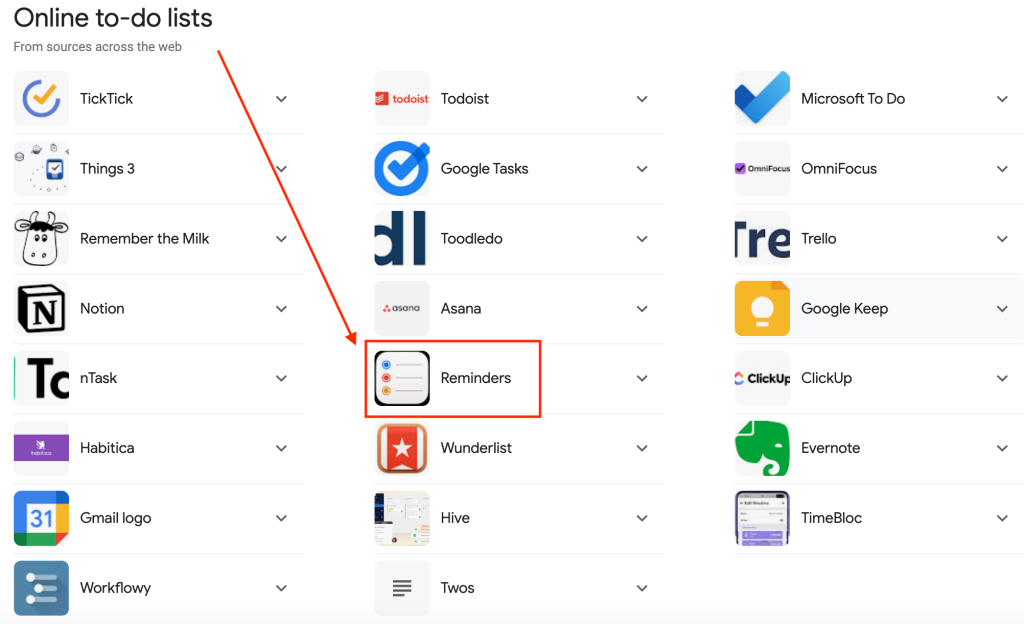Click the Notion logo icon
The image size is (1024, 624).
point(41,308)
